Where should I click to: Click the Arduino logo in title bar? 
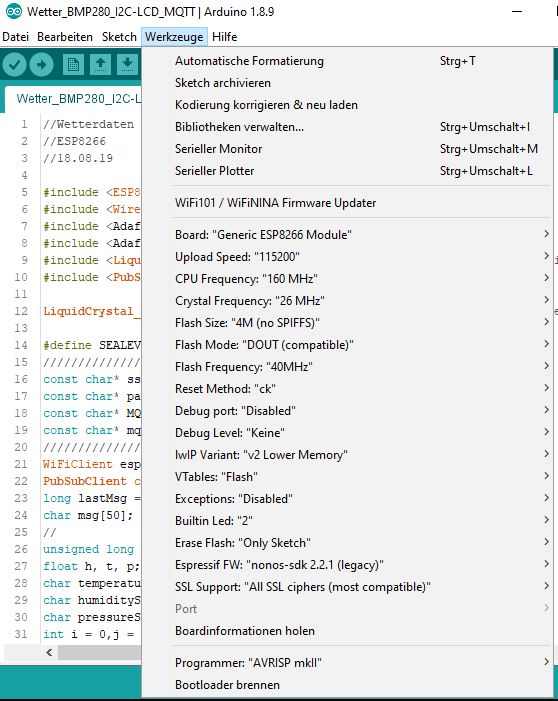click(13, 12)
